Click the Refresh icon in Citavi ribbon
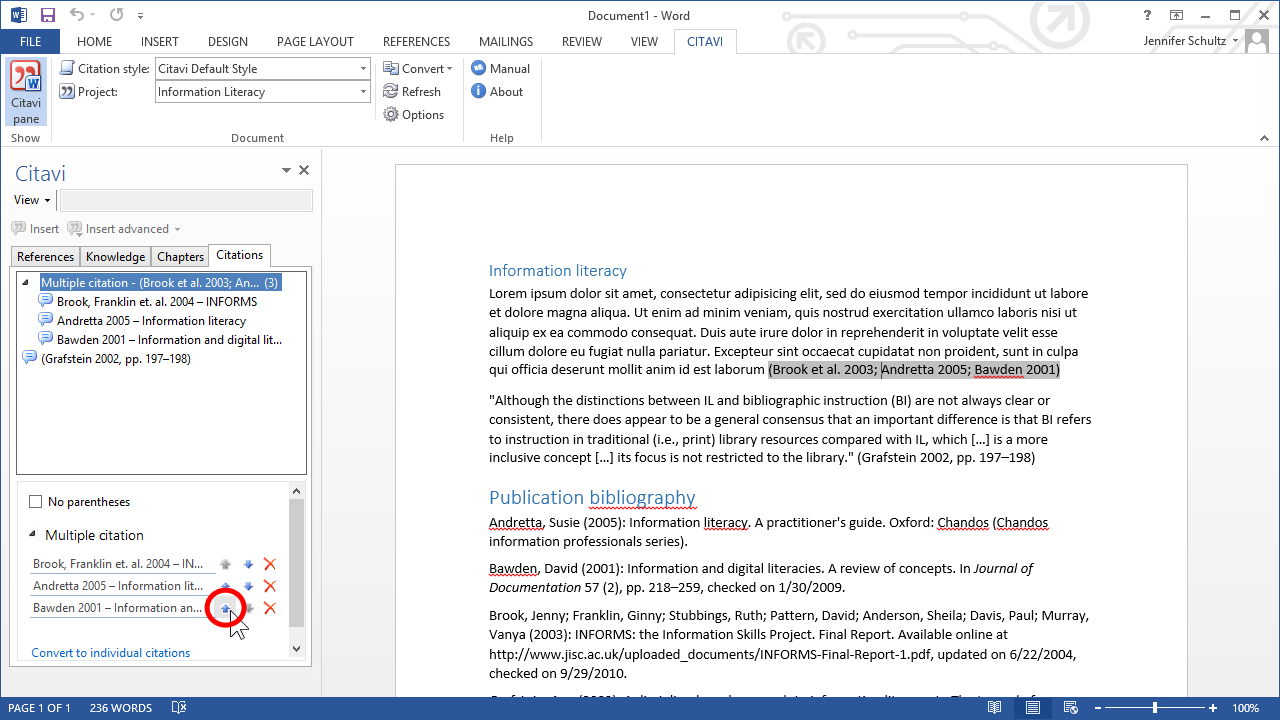 [411, 92]
